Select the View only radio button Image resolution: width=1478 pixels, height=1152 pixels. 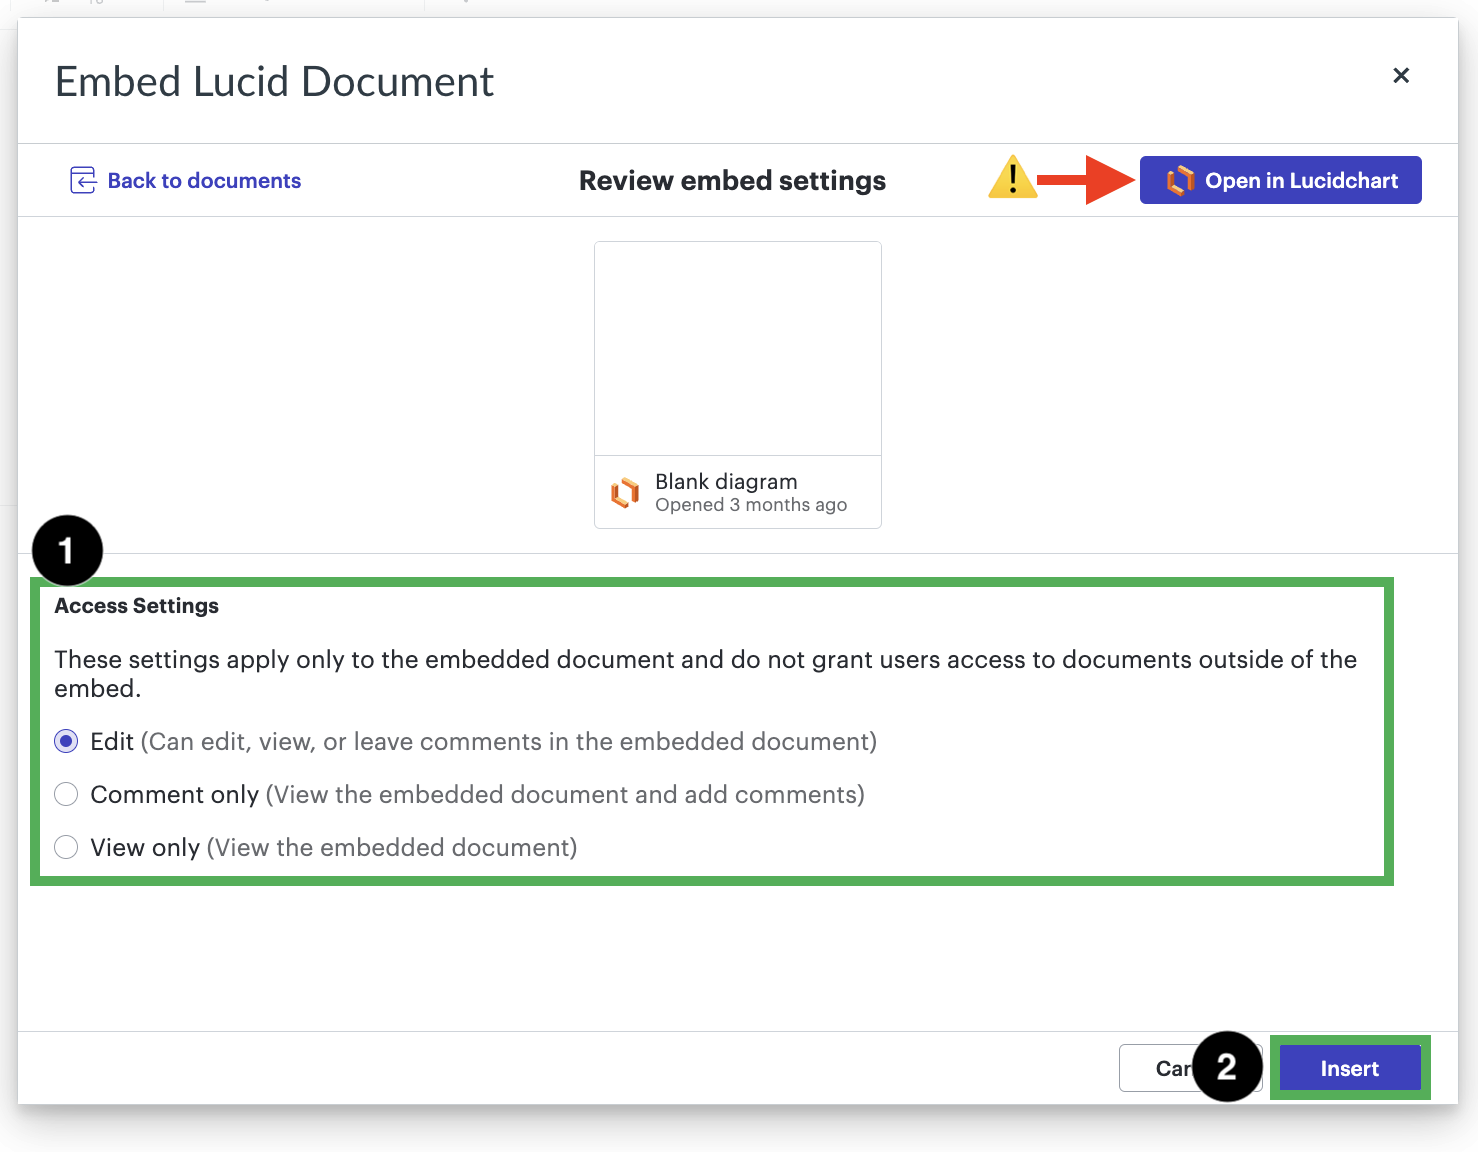click(x=66, y=847)
